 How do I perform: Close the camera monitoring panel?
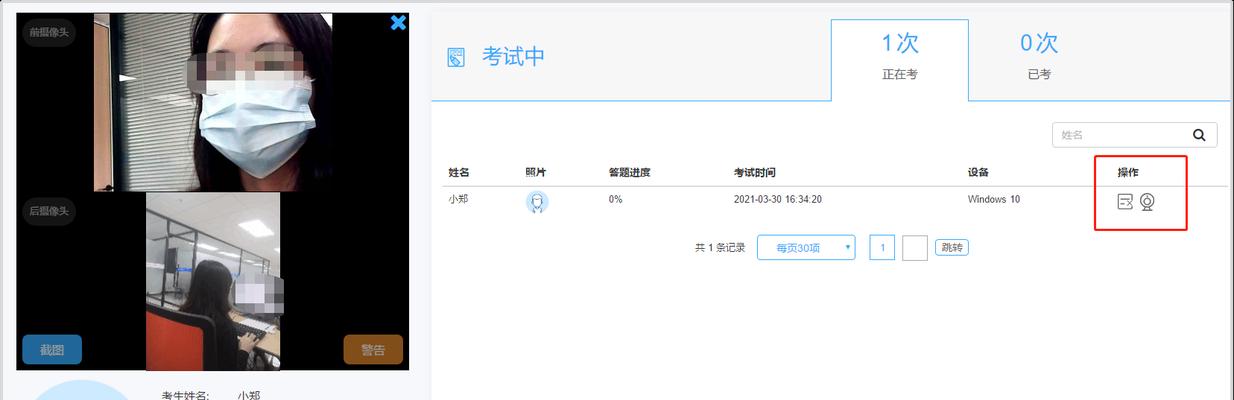pos(398,22)
